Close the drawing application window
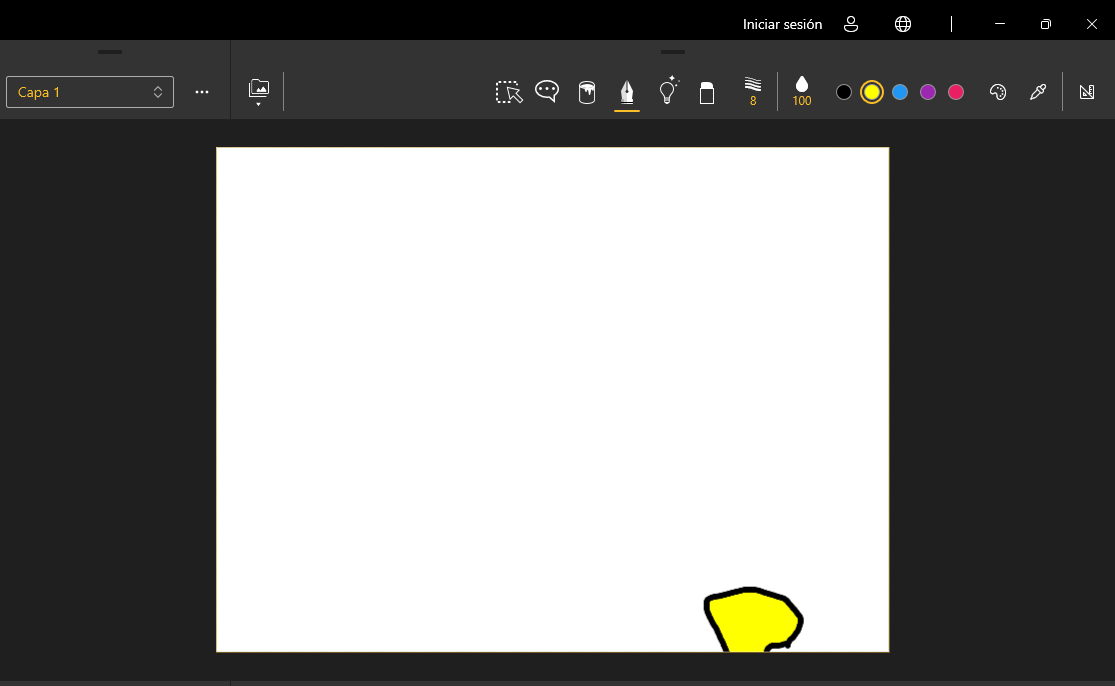This screenshot has width=1115, height=686. tap(1092, 24)
